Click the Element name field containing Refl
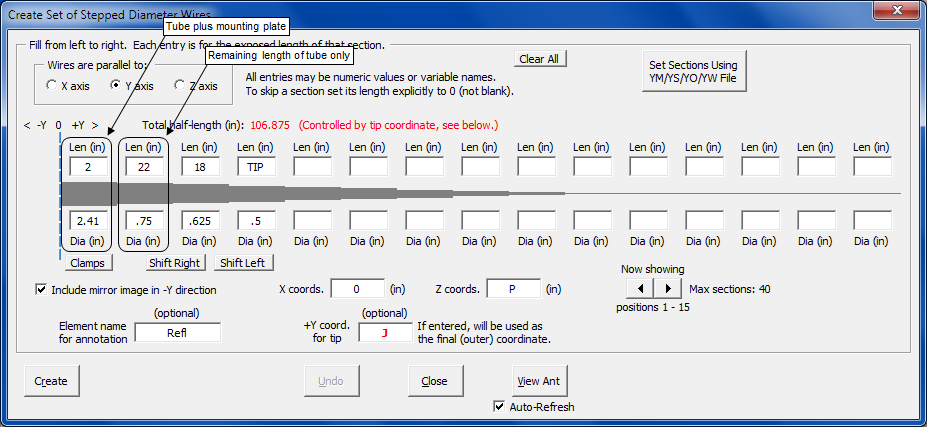The width and height of the screenshot is (927, 427). (x=177, y=333)
